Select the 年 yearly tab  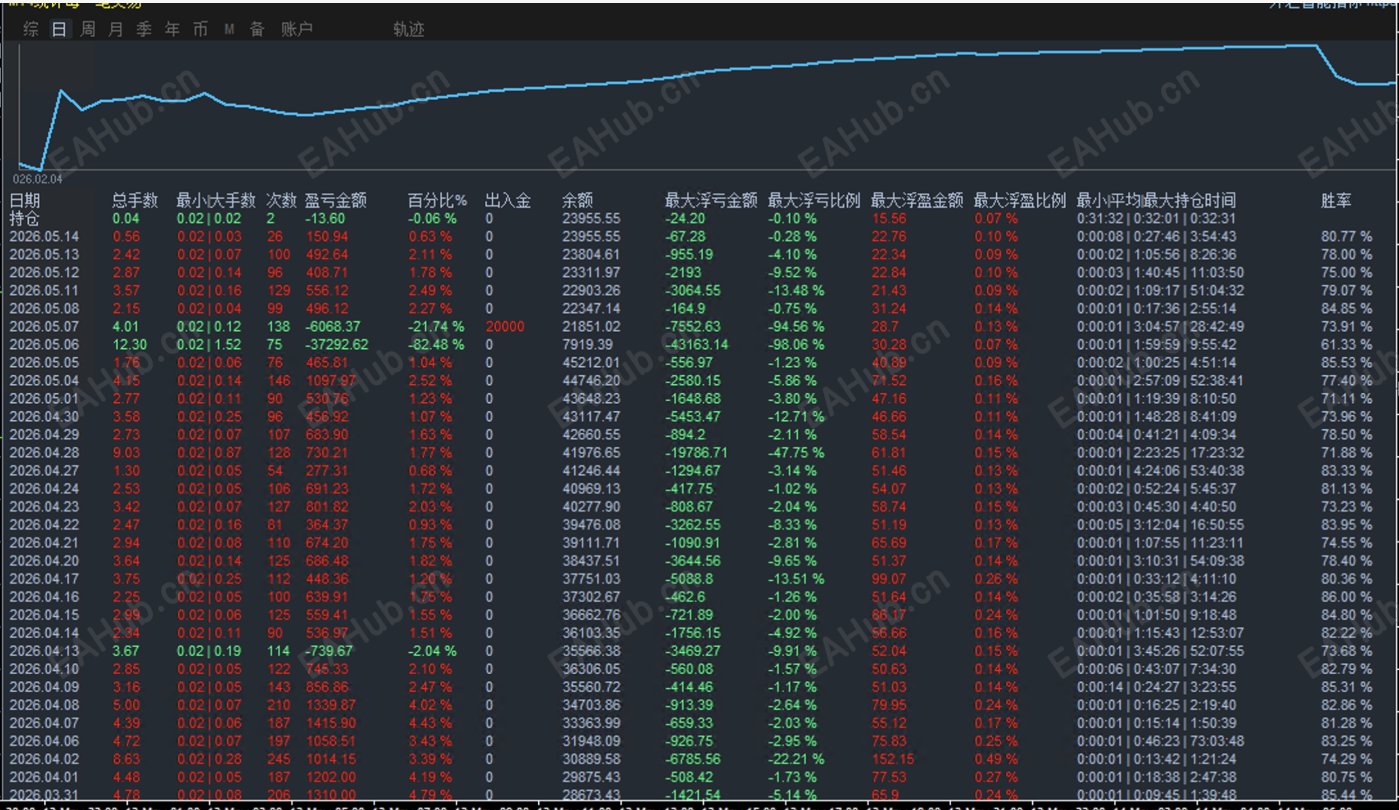172,29
